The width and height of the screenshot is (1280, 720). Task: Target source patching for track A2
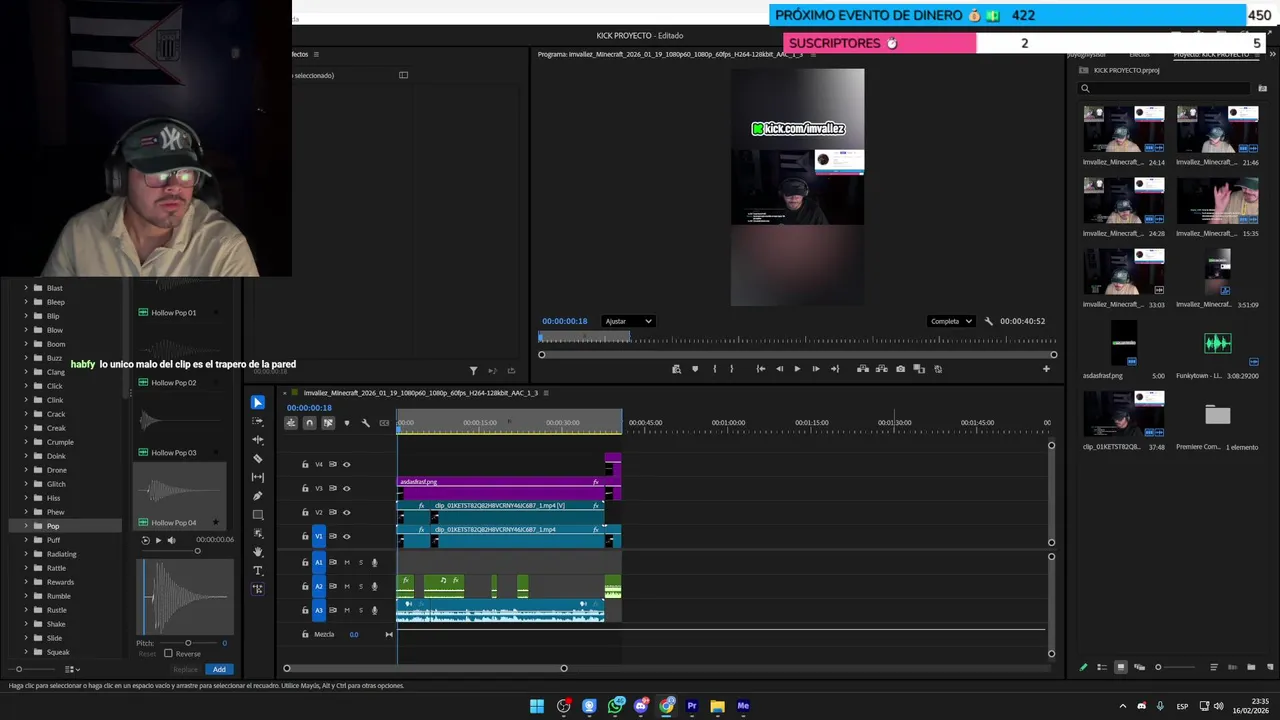point(319,586)
